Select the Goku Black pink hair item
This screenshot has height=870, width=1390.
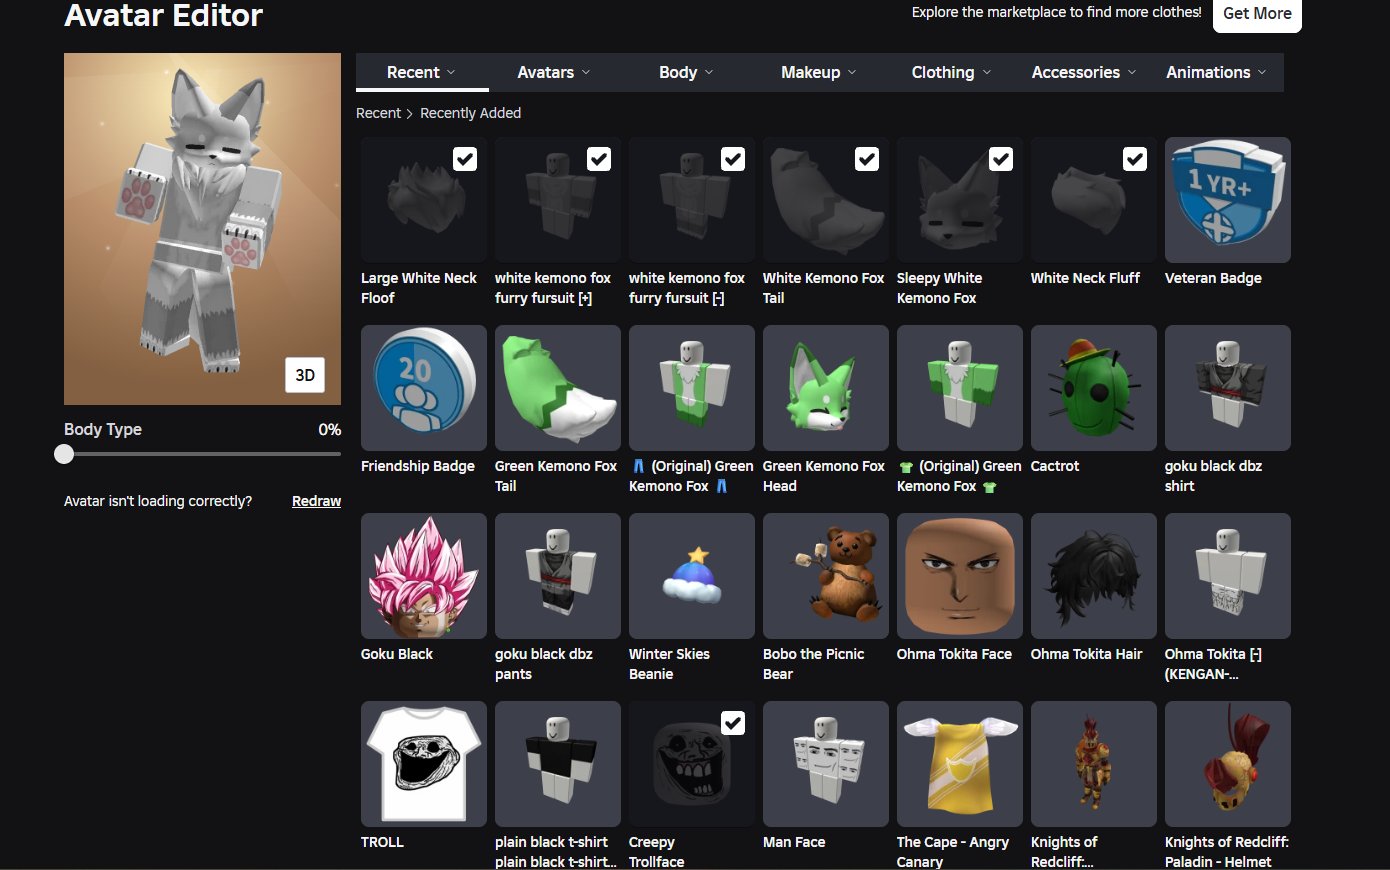(423, 576)
